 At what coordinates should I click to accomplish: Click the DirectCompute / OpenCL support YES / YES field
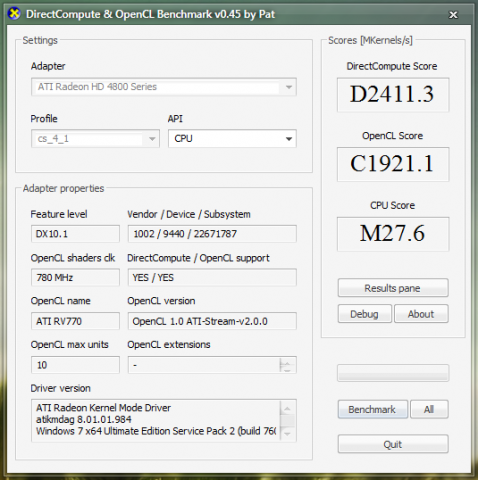tap(212, 277)
